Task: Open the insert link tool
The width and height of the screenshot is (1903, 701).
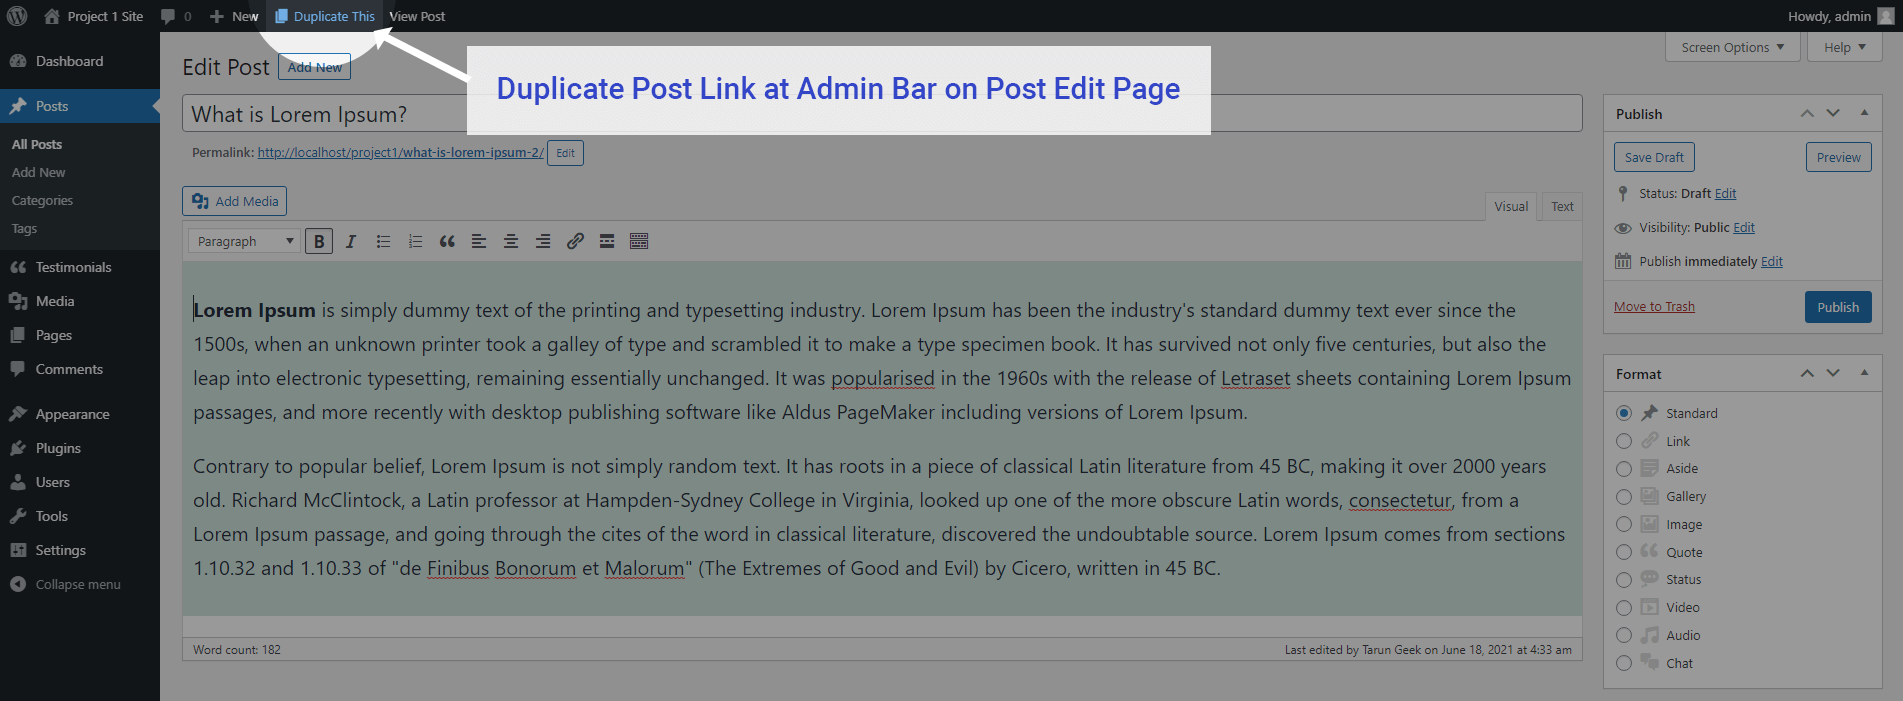Action: tap(575, 241)
